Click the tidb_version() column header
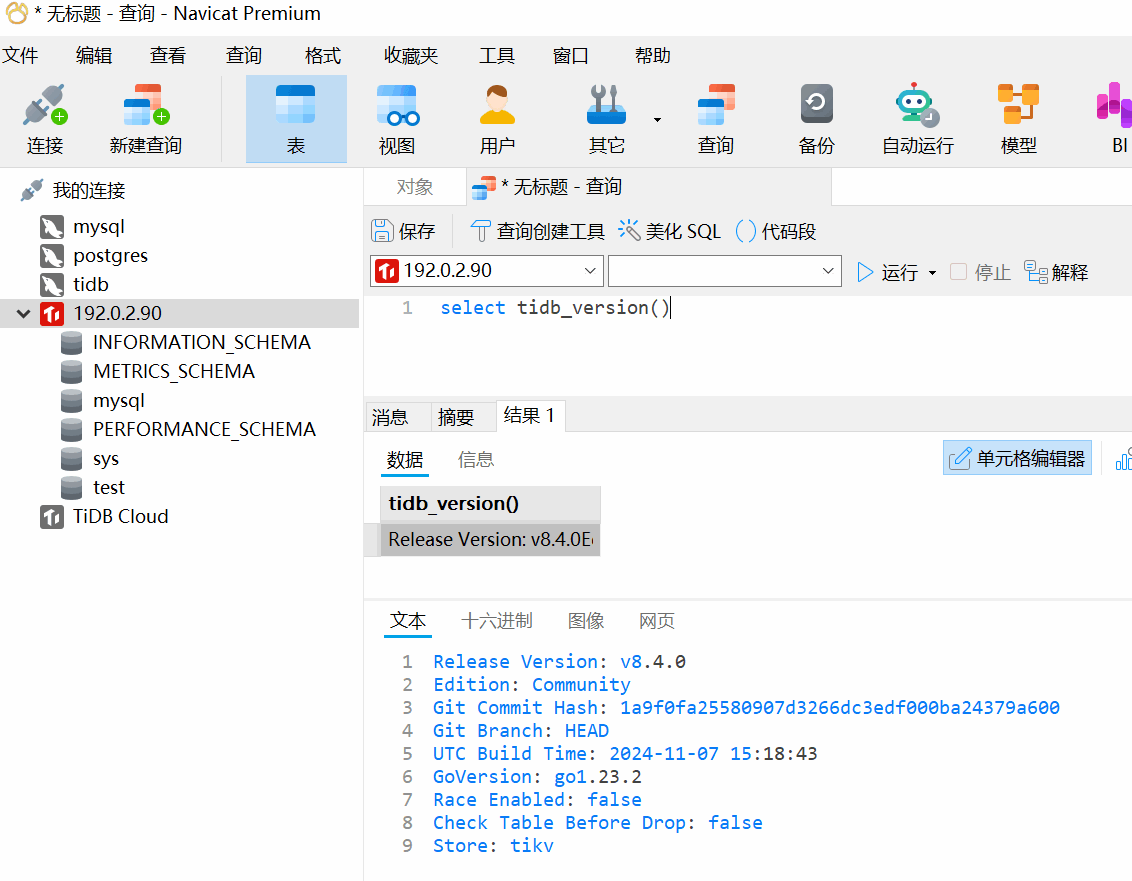Image resolution: width=1132 pixels, height=881 pixels. click(490, 504)
